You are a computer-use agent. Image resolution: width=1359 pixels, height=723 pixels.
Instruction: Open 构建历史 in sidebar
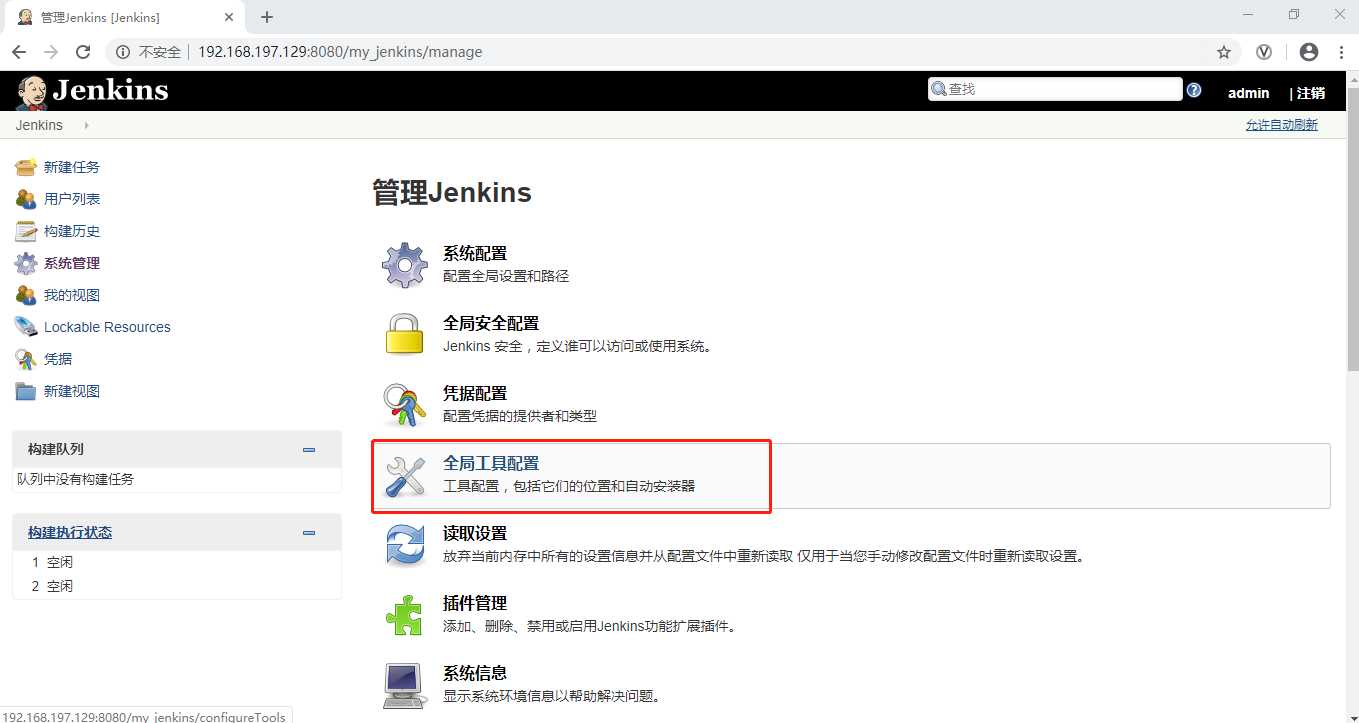tap(72, 231)
